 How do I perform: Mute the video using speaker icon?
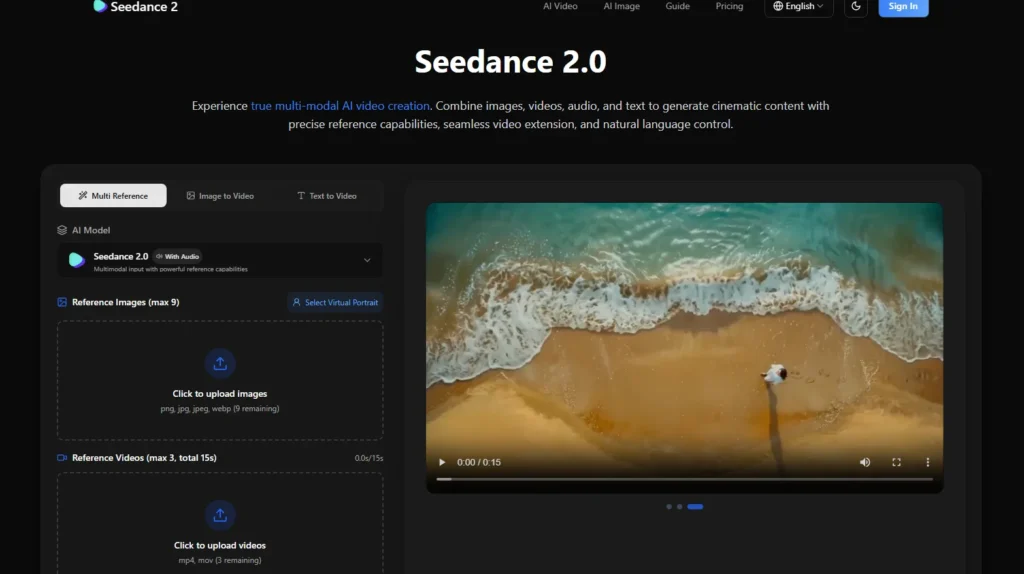click(x=865, y=462)
